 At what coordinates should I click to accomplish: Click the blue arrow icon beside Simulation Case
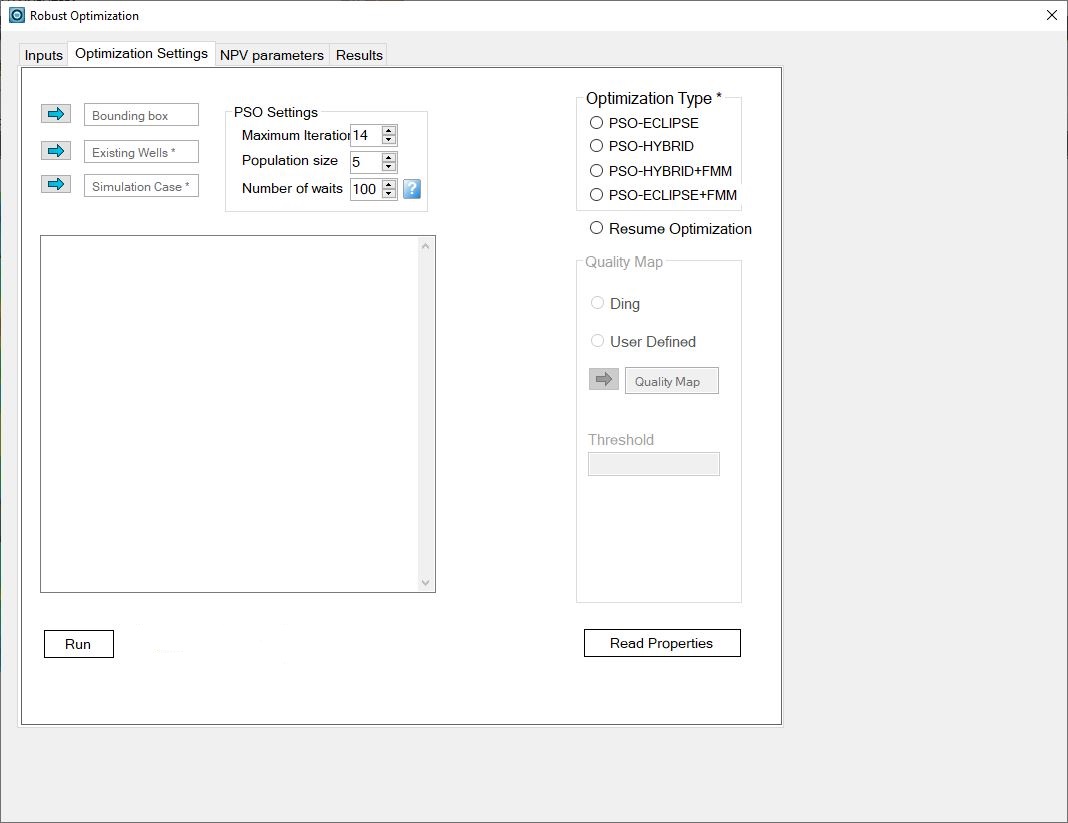[x=56, y=184]
